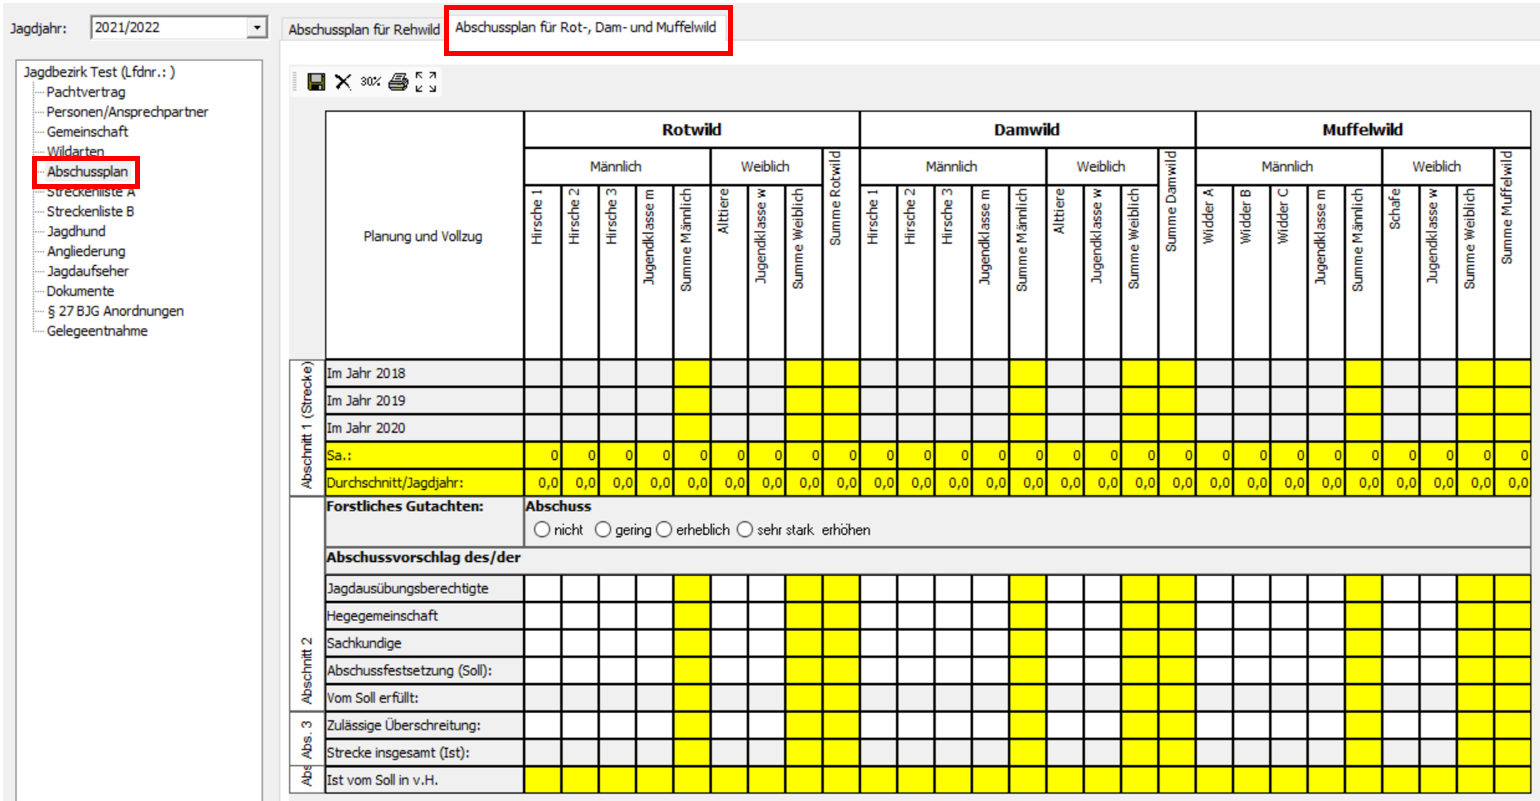This screenshot has height=801, width=1540.
Task: Select '§ 27 BJG Anordnungen' tree entry
Action: (x=115, y=311)
